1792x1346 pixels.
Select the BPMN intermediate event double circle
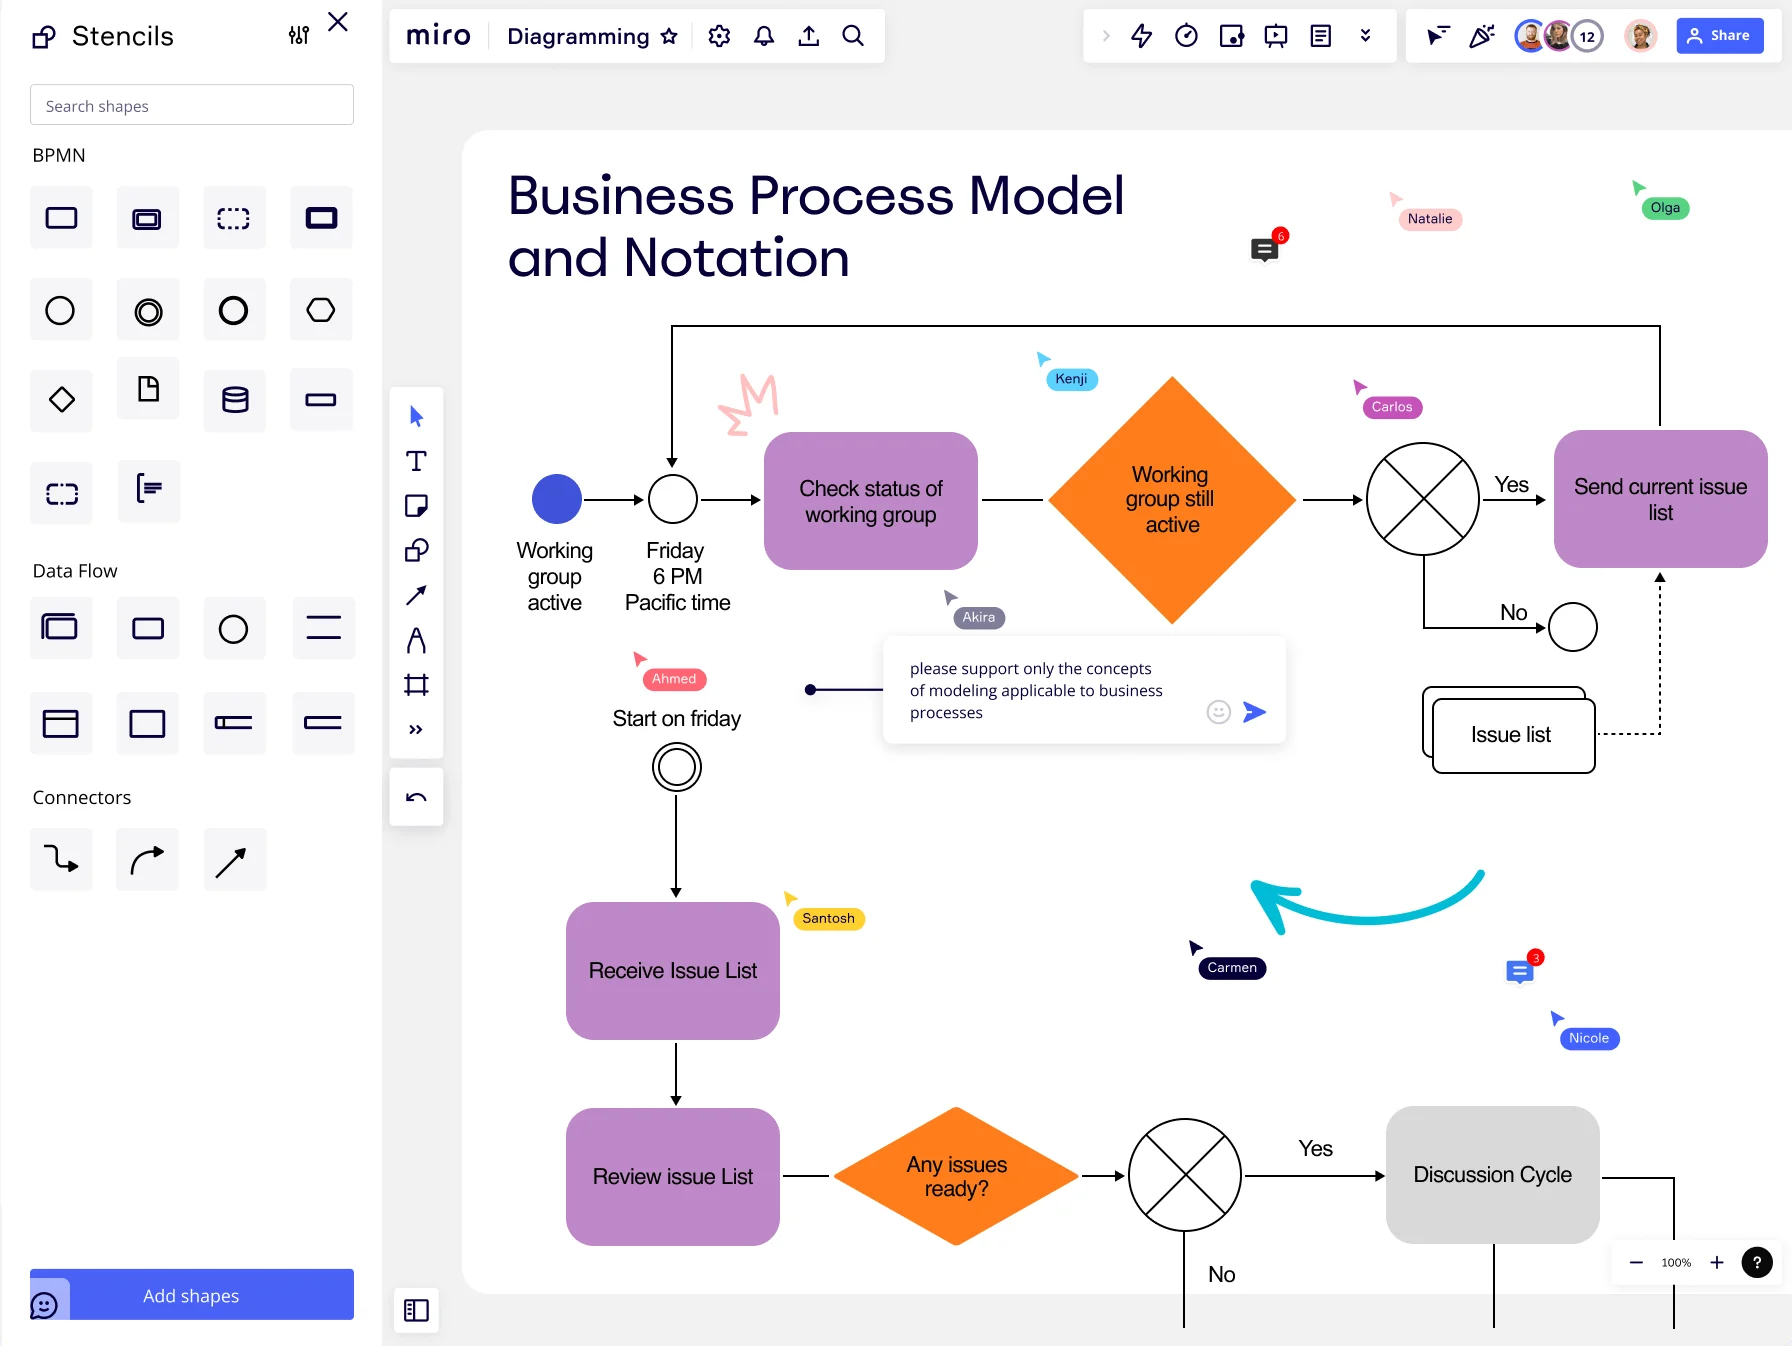pyautogui.click(x=148, y=310)
